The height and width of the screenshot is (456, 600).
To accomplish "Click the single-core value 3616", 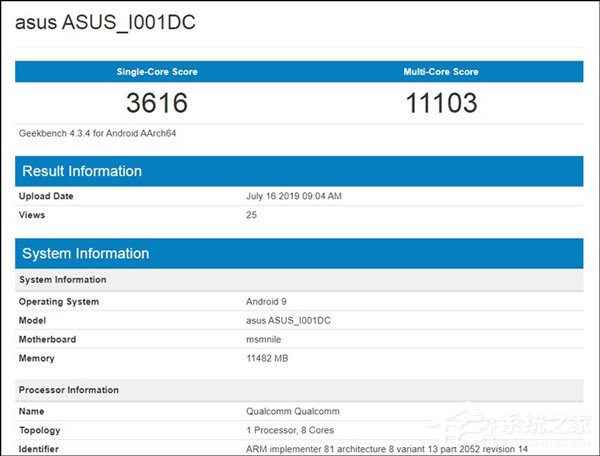I will coord(157,103).
